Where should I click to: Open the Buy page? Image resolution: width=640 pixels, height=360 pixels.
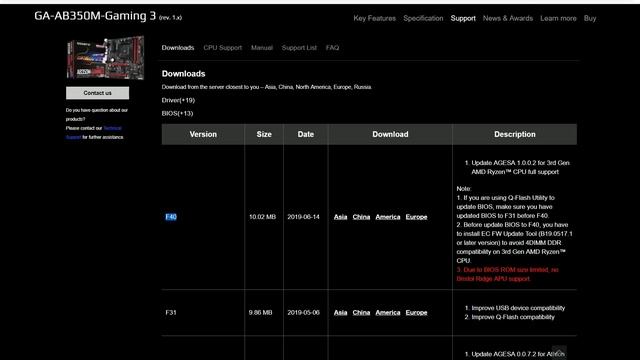(x=590, y=18)
